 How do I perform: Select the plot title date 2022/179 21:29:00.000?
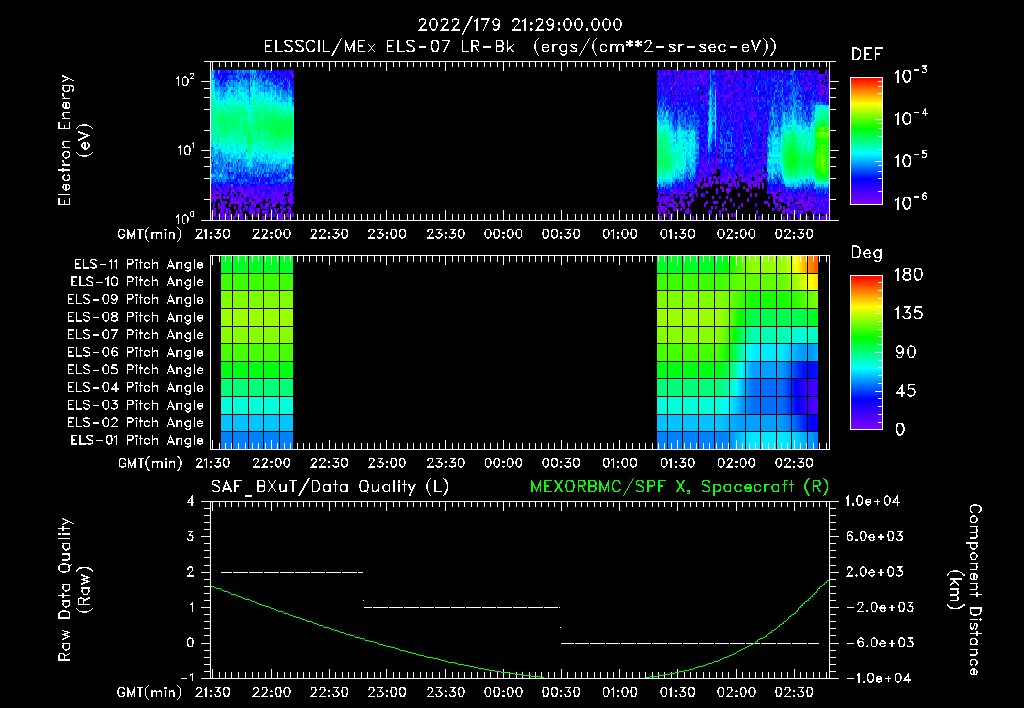(520, 25)
